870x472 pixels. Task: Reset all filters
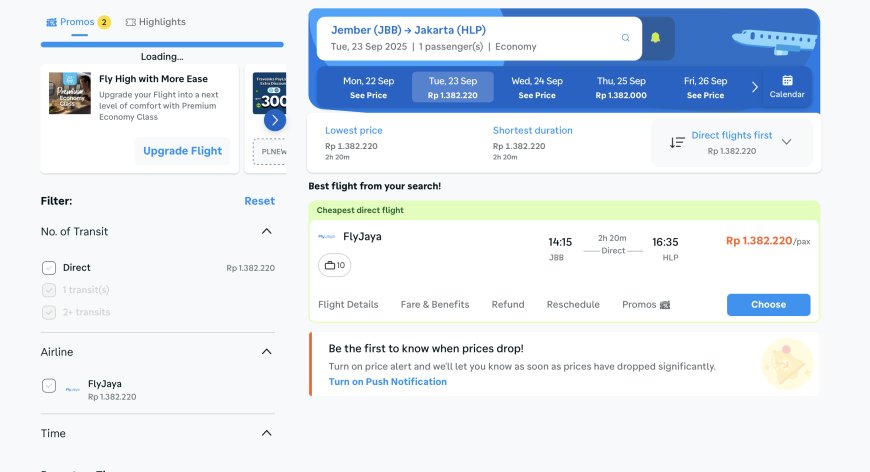260,201
